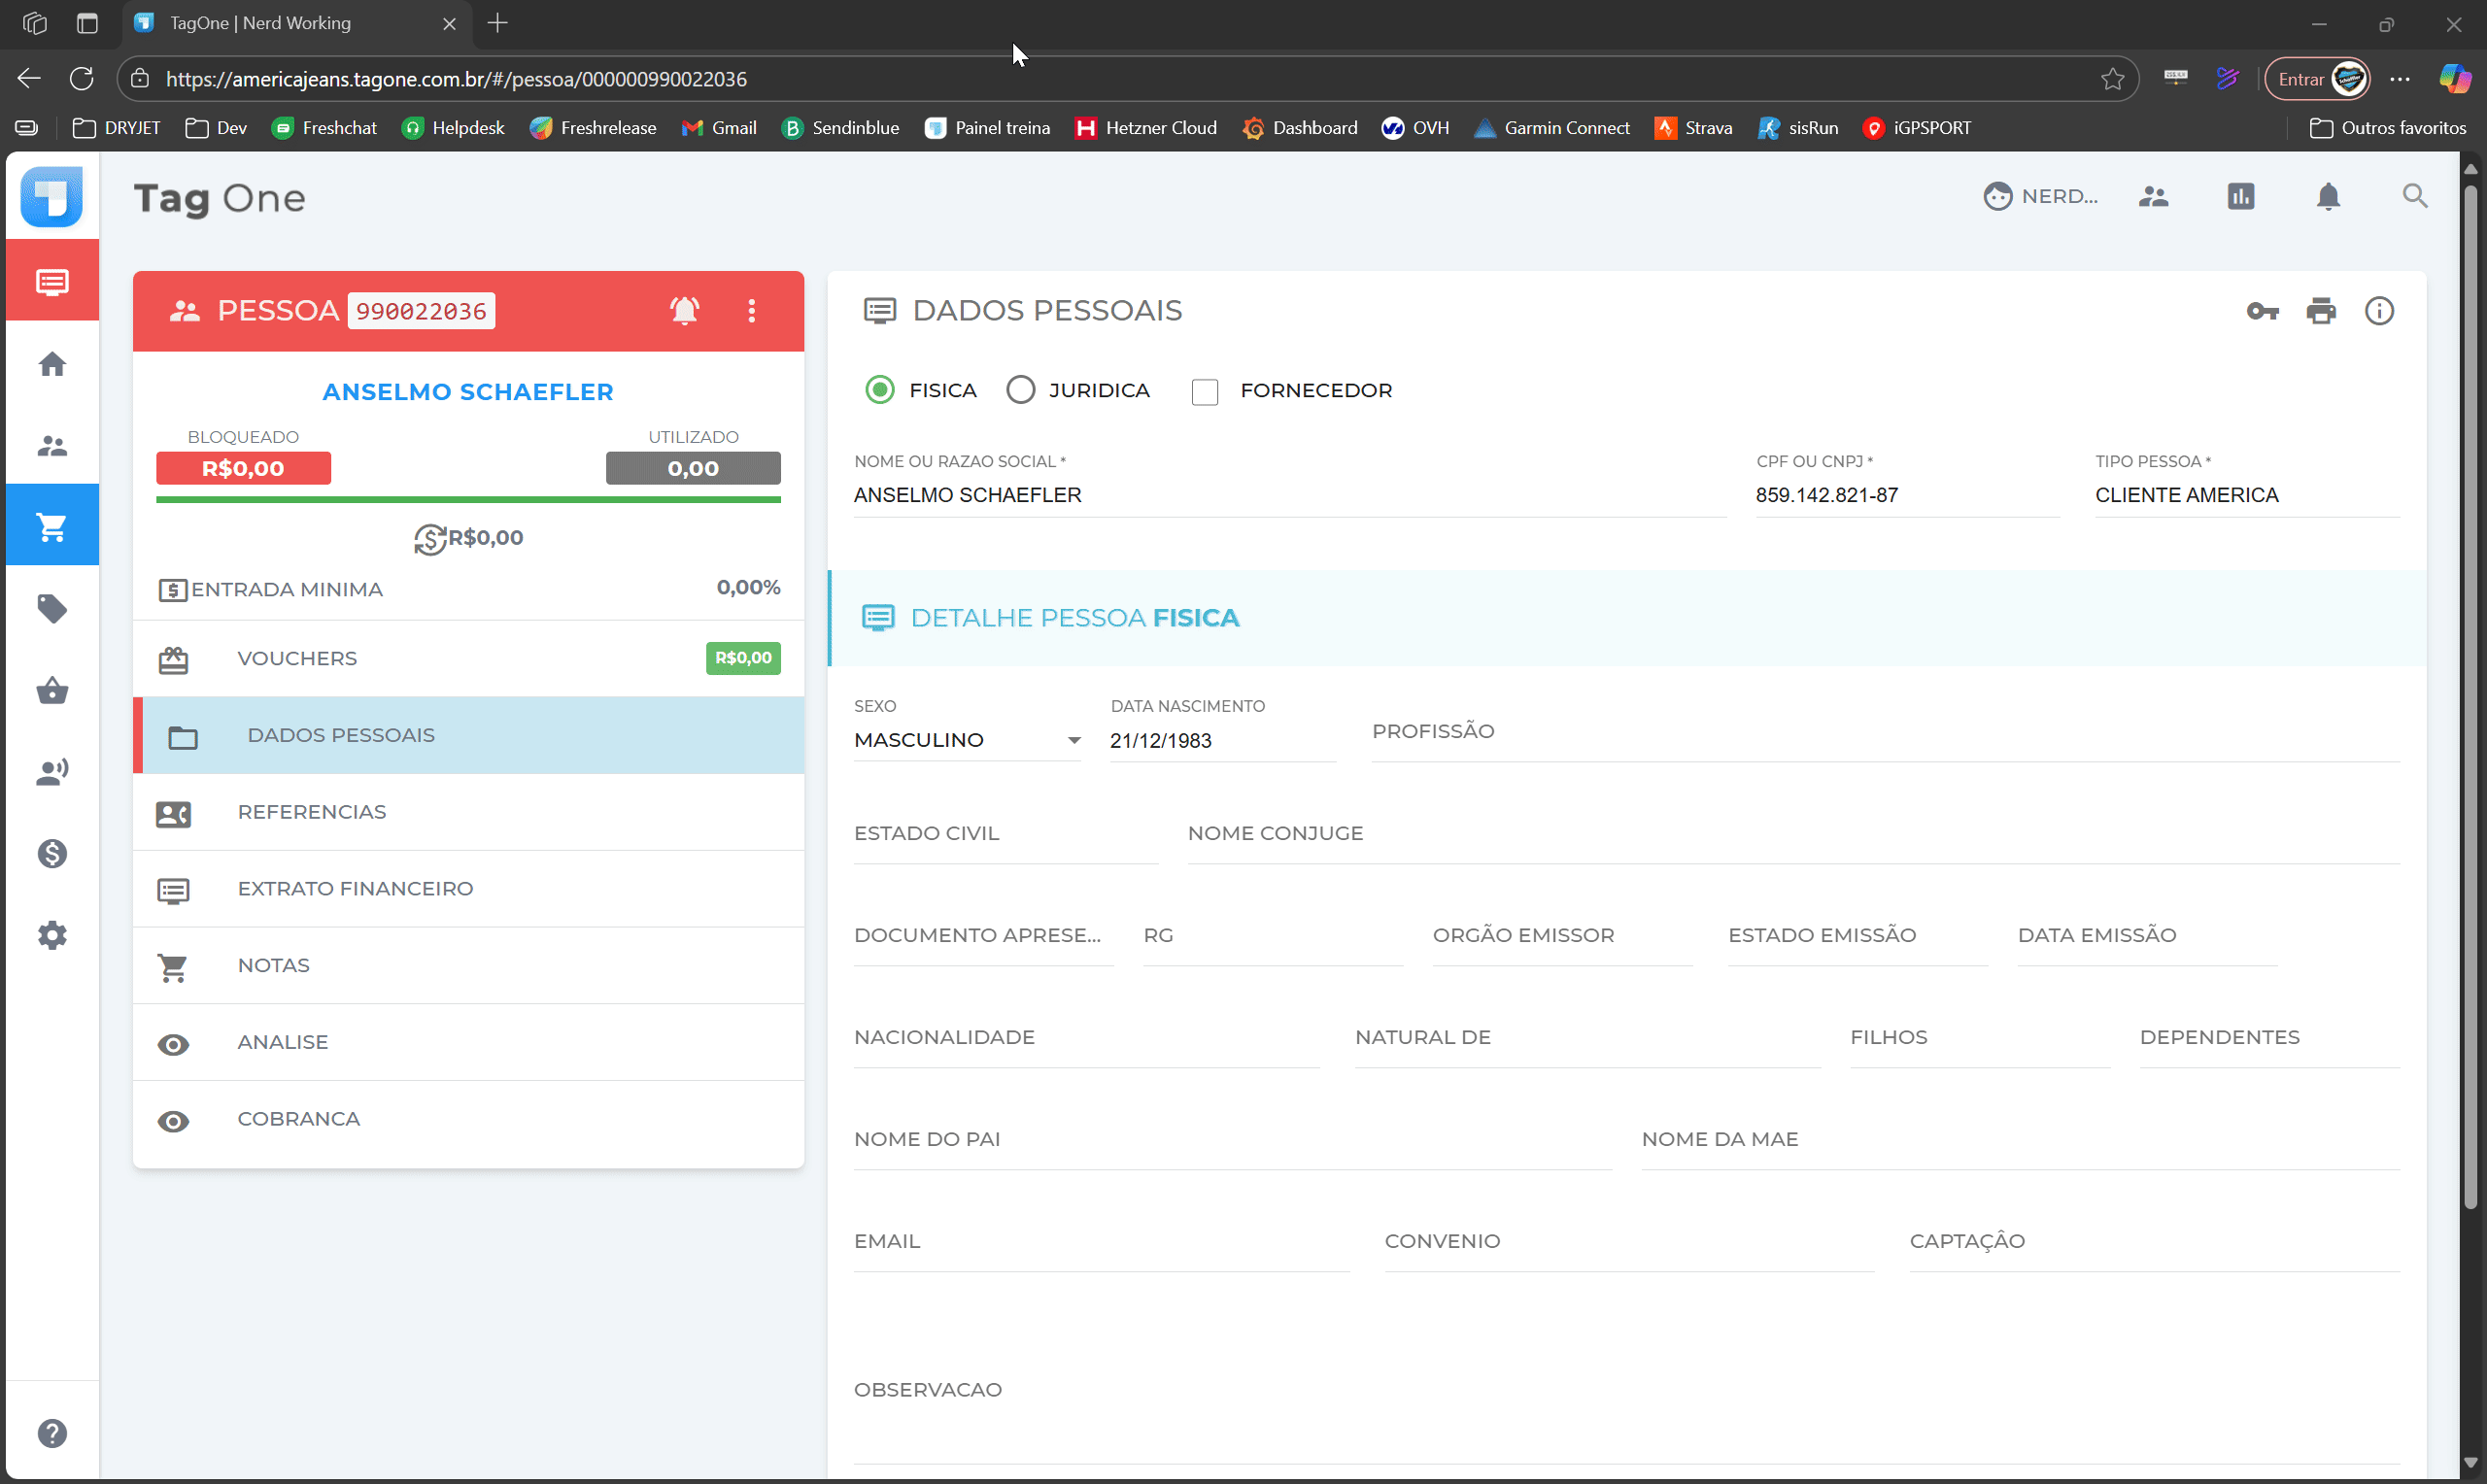Select the FISICA radio button
The image size is (2487, 1484).
point(880,390)
